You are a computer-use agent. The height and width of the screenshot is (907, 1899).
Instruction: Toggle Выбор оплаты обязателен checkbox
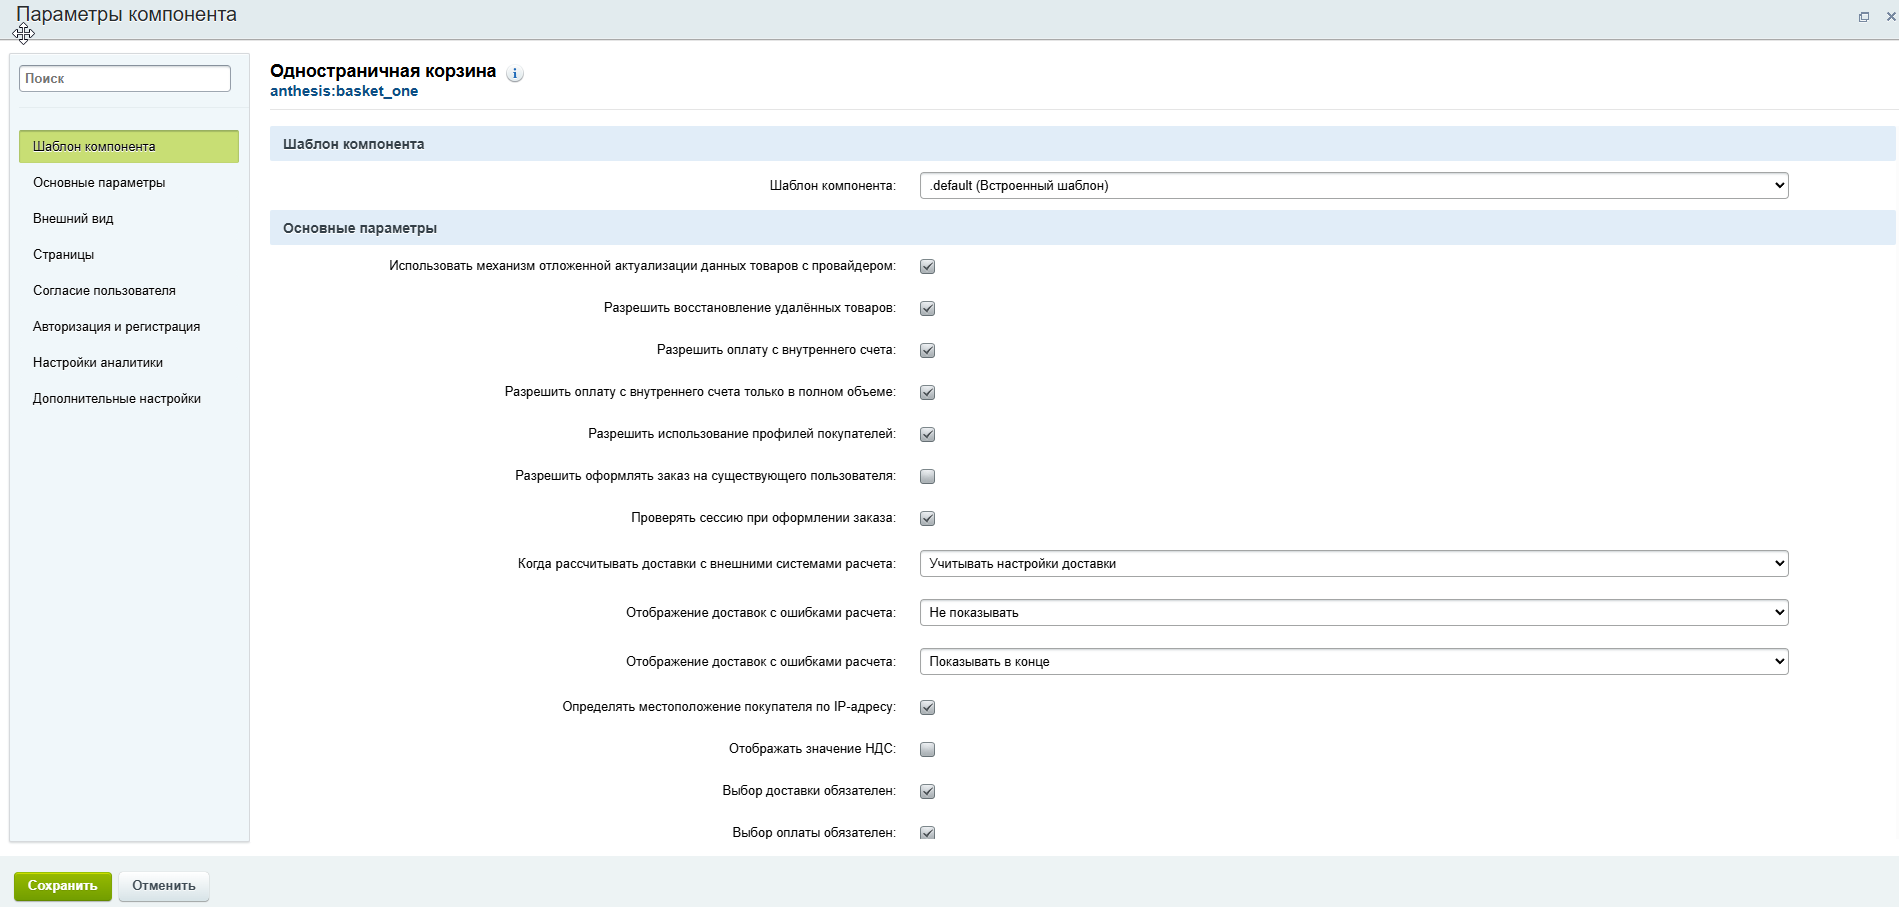click(x=928, y=833)
